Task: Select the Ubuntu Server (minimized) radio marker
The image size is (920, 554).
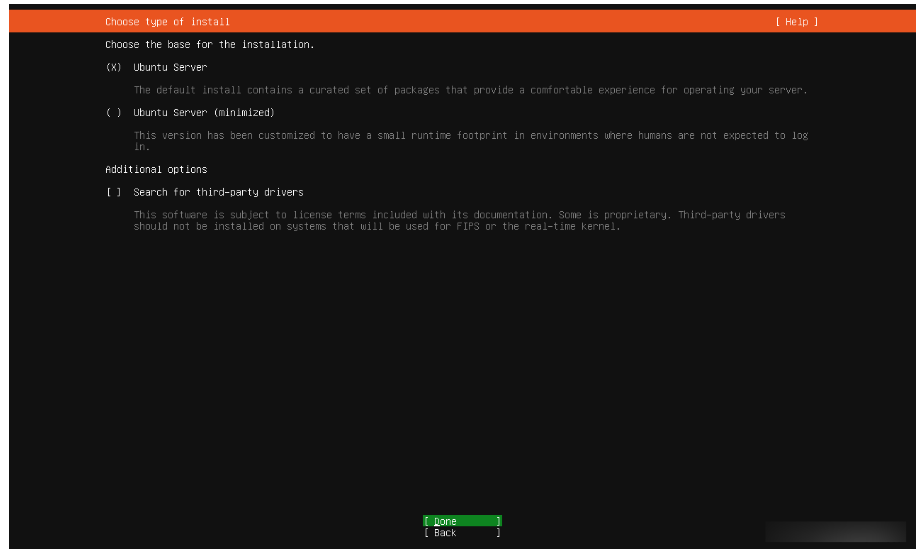Action: (113, 113)
